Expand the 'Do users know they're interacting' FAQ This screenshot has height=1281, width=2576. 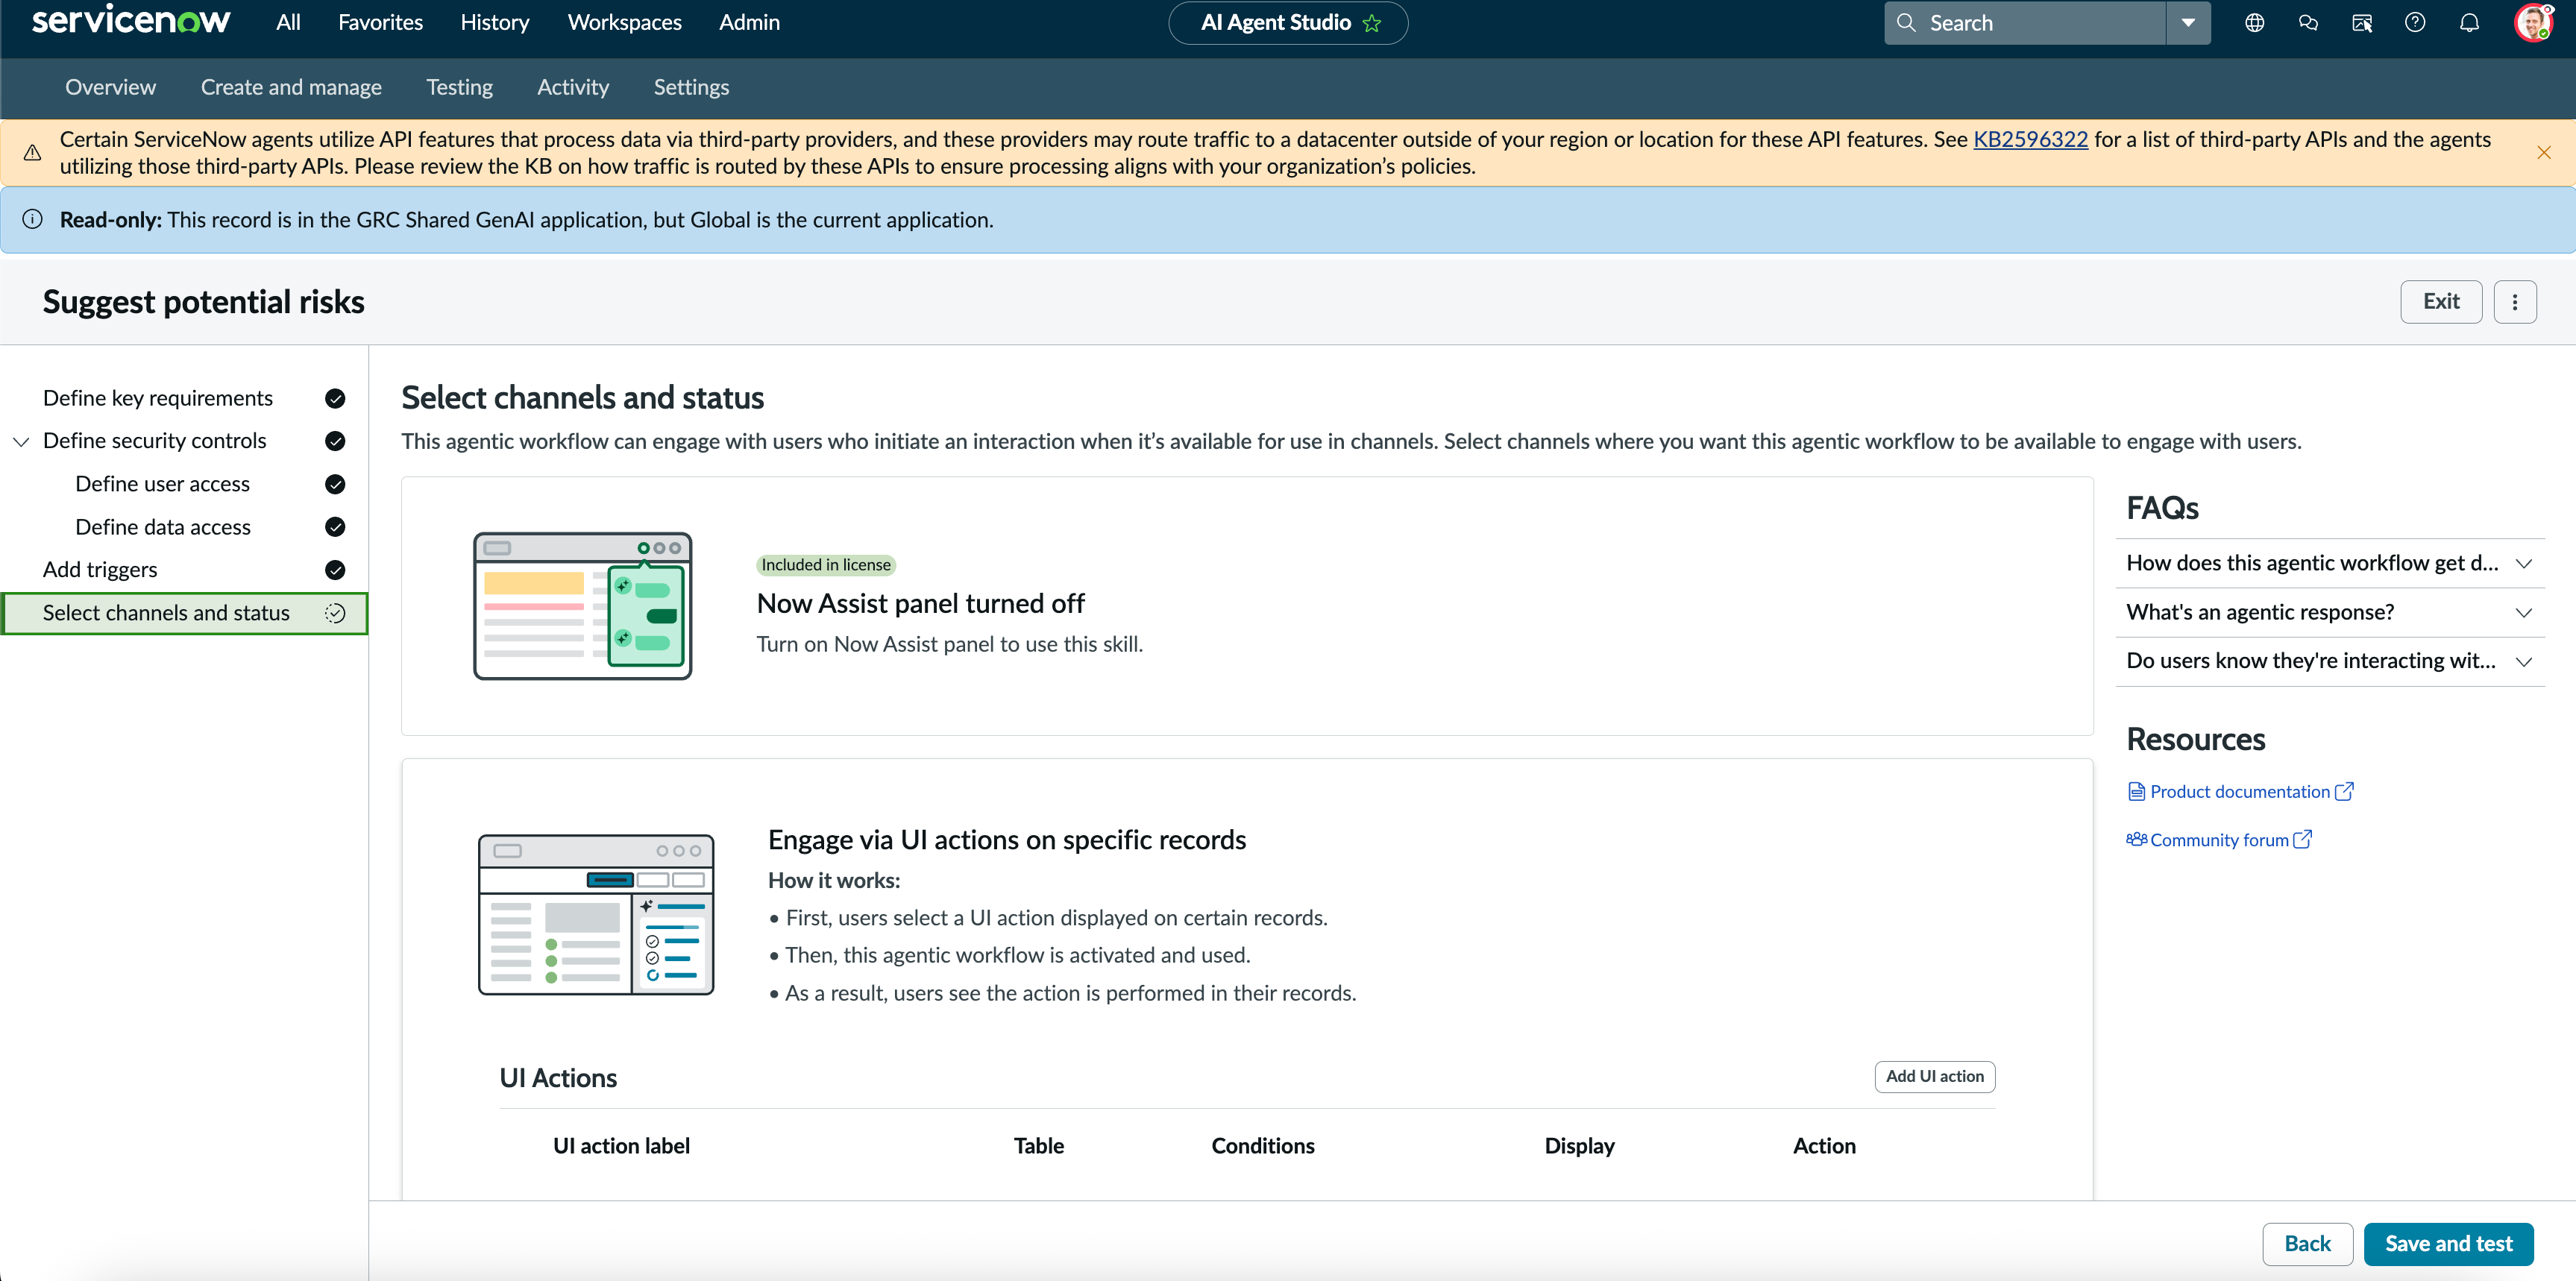click(x=2330, y=662)
